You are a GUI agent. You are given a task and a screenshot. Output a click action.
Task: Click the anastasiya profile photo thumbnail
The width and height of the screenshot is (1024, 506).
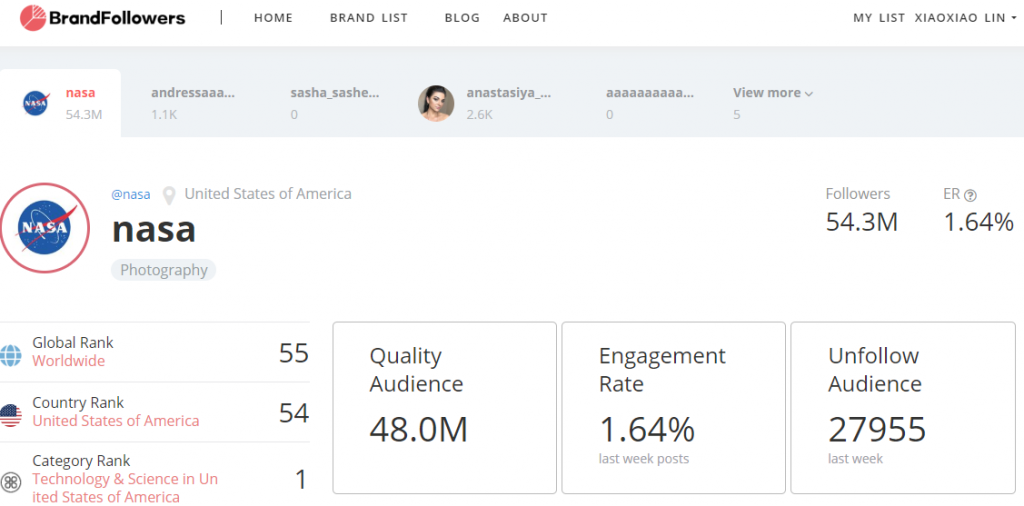click(436, 103)
